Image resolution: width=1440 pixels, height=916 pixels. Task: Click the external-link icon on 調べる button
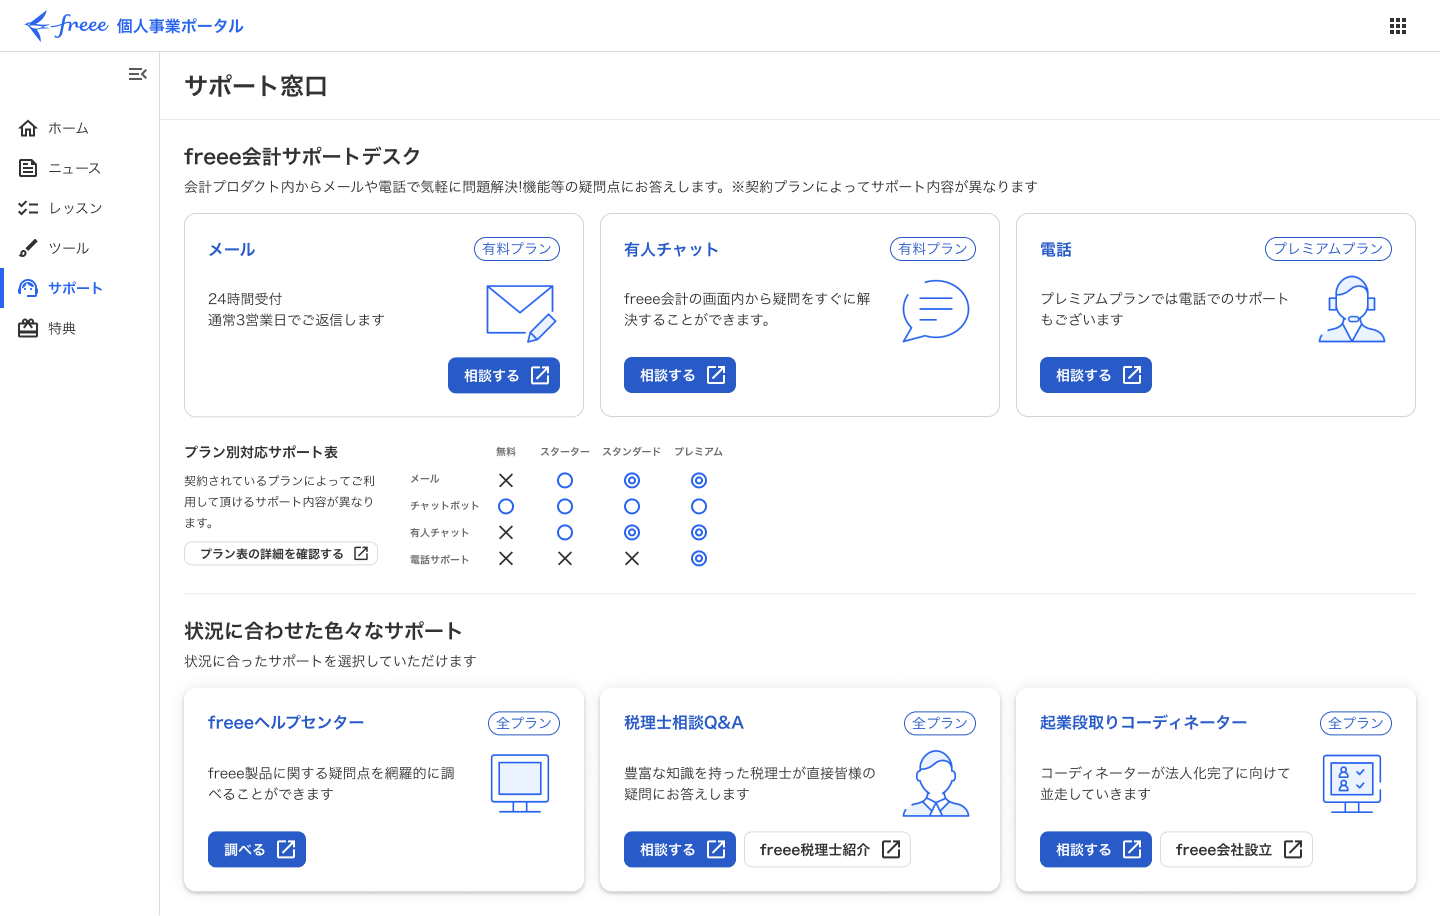point(286,849)
